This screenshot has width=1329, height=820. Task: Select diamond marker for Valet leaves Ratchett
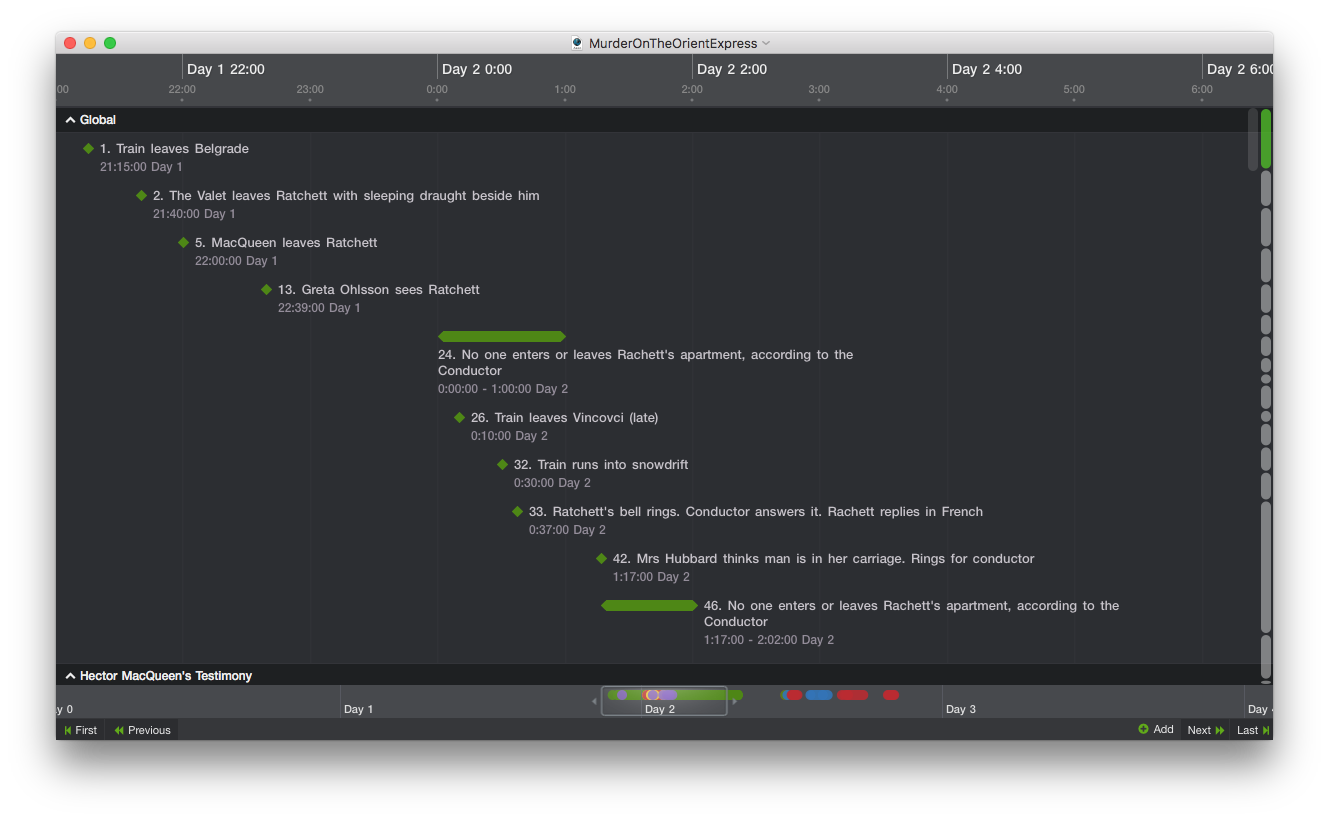click(141, 195)
